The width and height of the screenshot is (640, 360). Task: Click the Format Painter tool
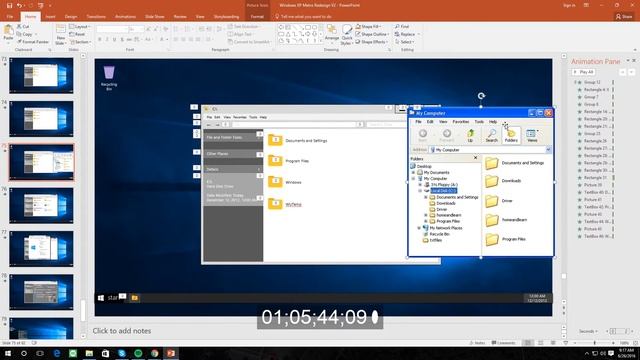33,42
